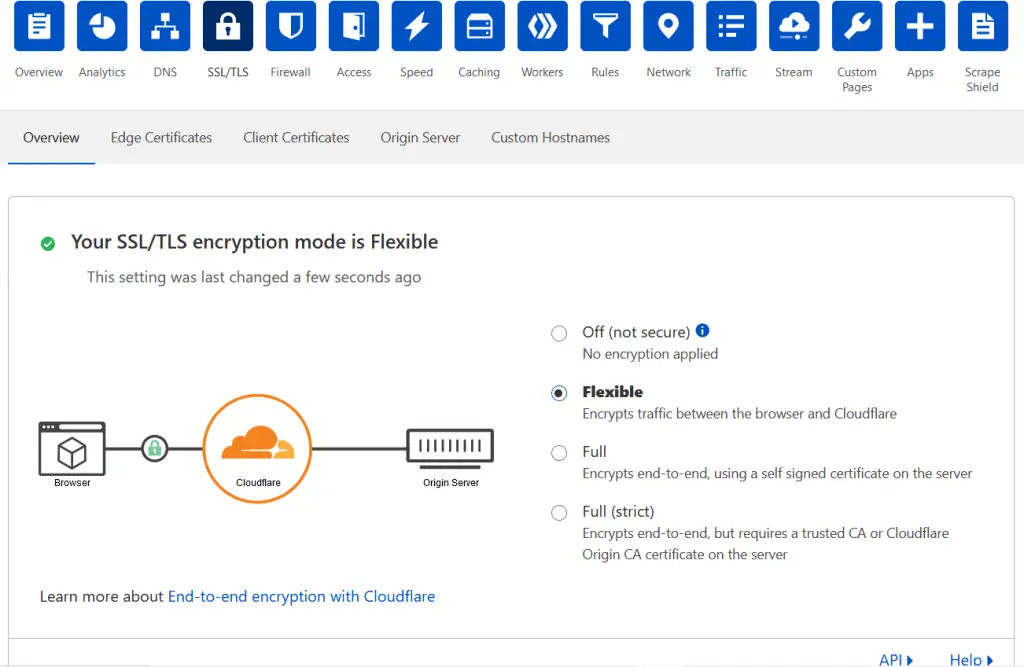Click 'Your SSL/TLS encryption mode is Flexible' heading
The height and width of the screenshot is (667, 1024).
[255, 242]
